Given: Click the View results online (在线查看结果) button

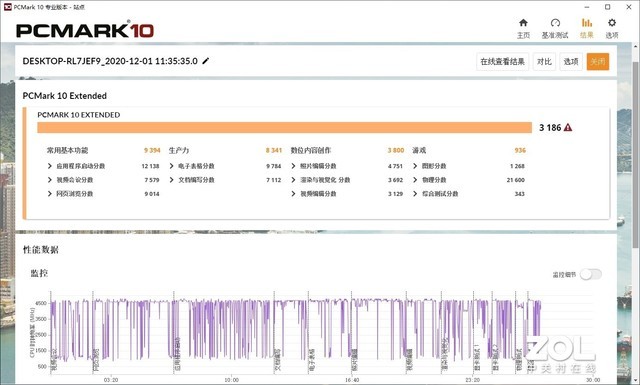Looking at the screenshot, I should pos(502,62).
